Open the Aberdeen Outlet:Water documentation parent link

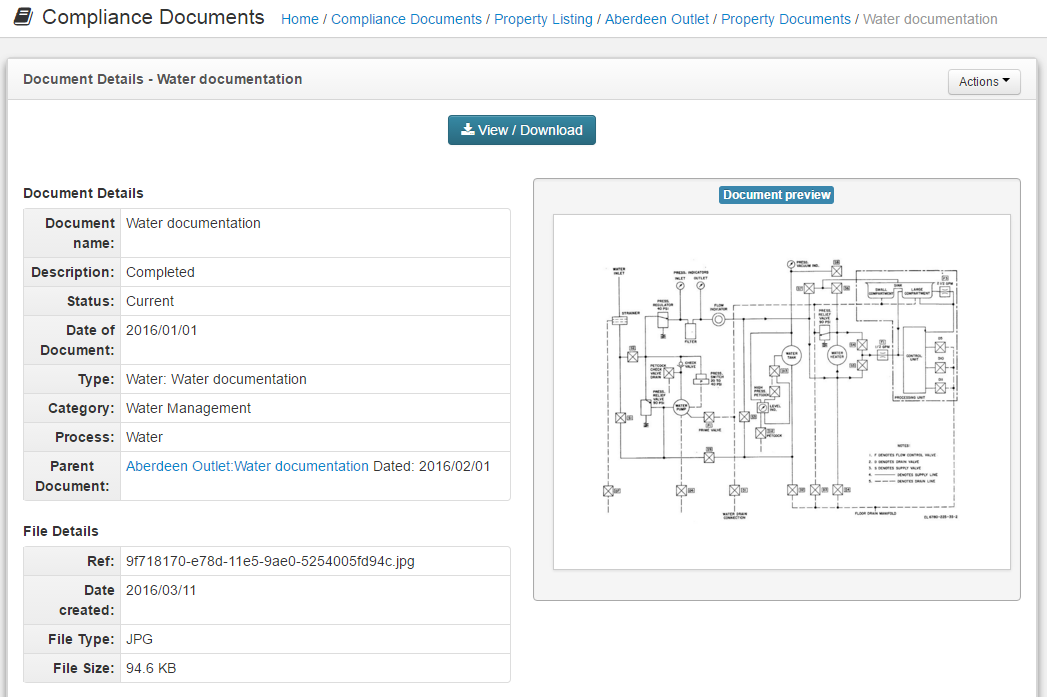coord(247,466)
